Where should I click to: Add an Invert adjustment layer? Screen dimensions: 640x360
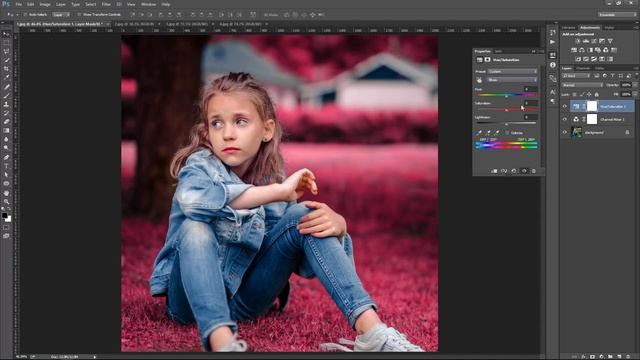(x=578, y=59)
